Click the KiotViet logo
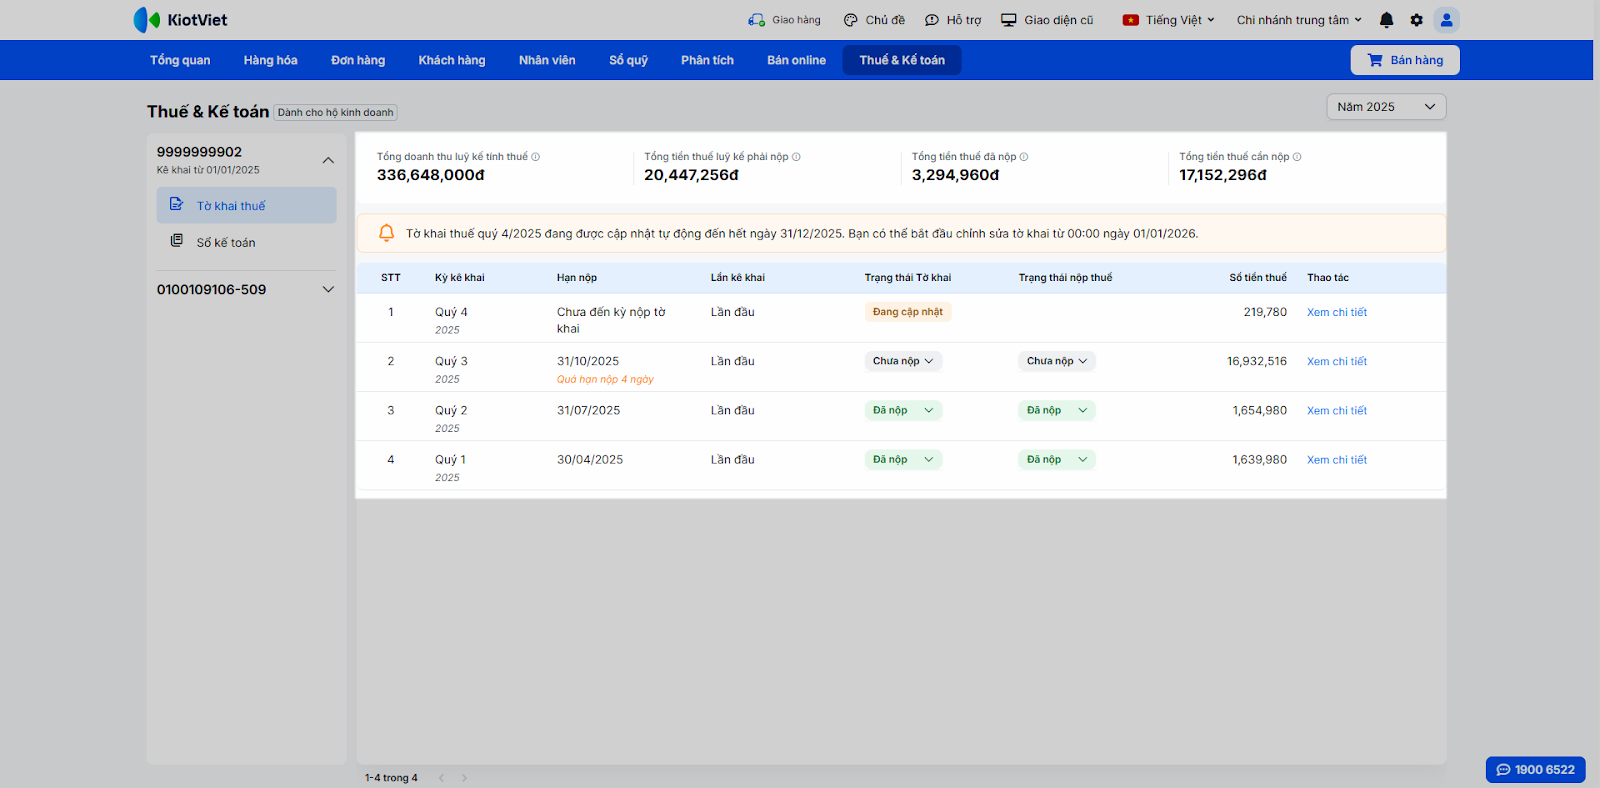 click(181, 20)
